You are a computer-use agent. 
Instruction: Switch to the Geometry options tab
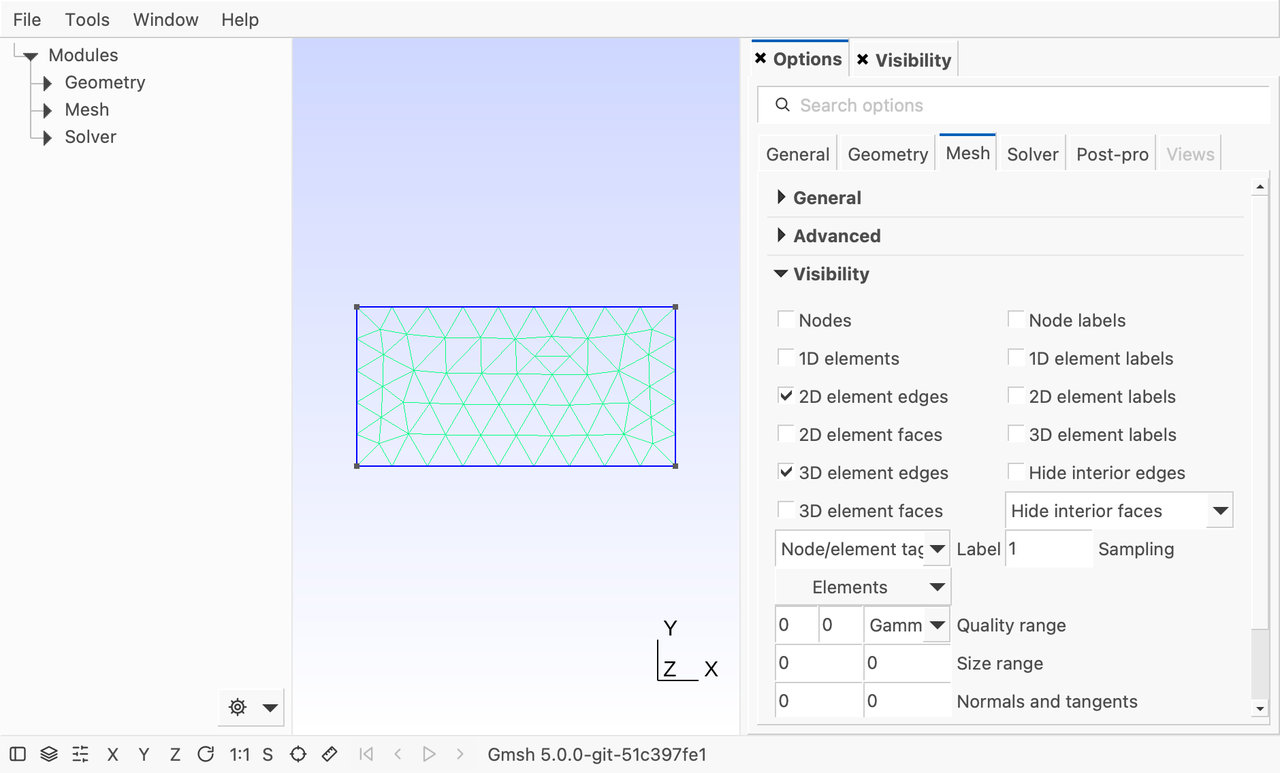[x=888, y=154]
